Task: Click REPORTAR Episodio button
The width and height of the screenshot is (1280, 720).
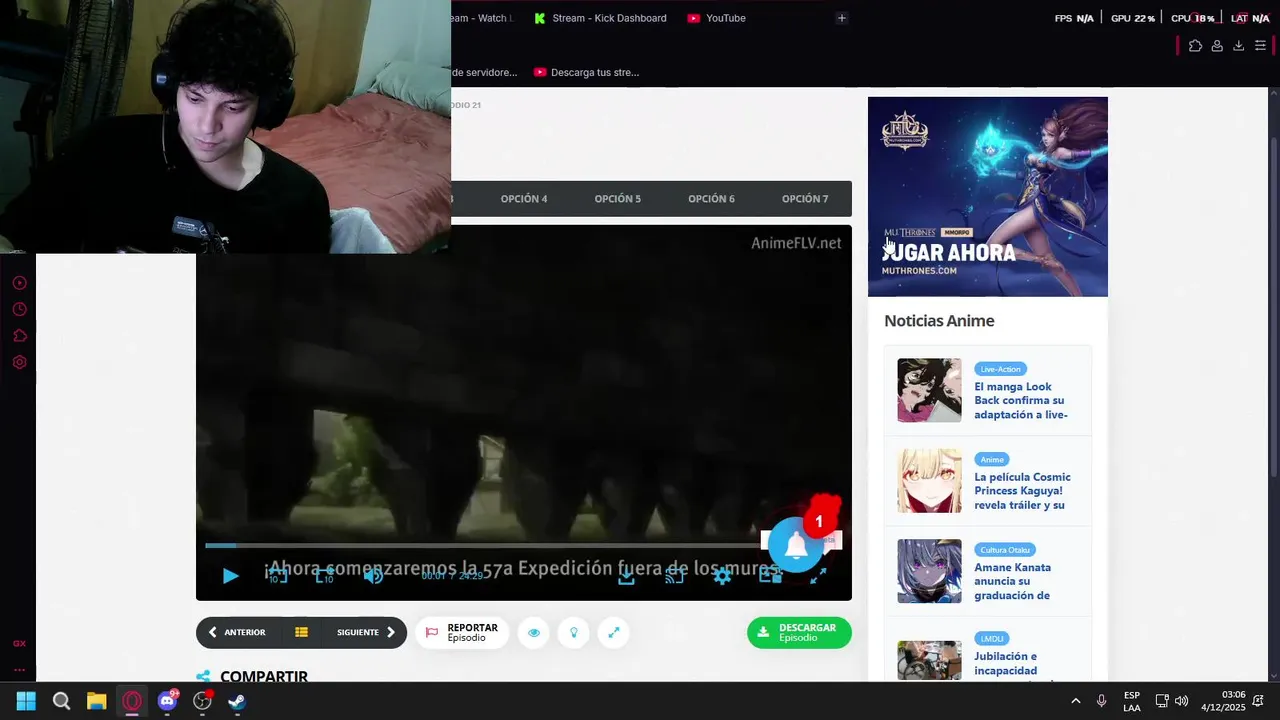Action: (x=461, y=632)
